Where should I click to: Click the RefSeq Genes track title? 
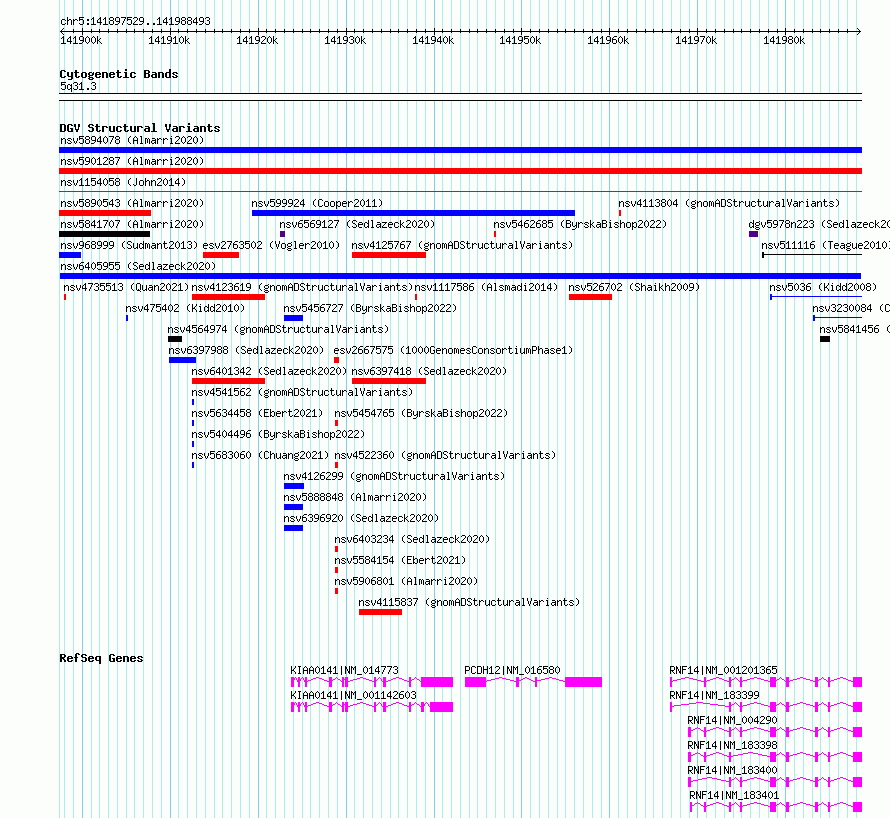pos(101,658)
